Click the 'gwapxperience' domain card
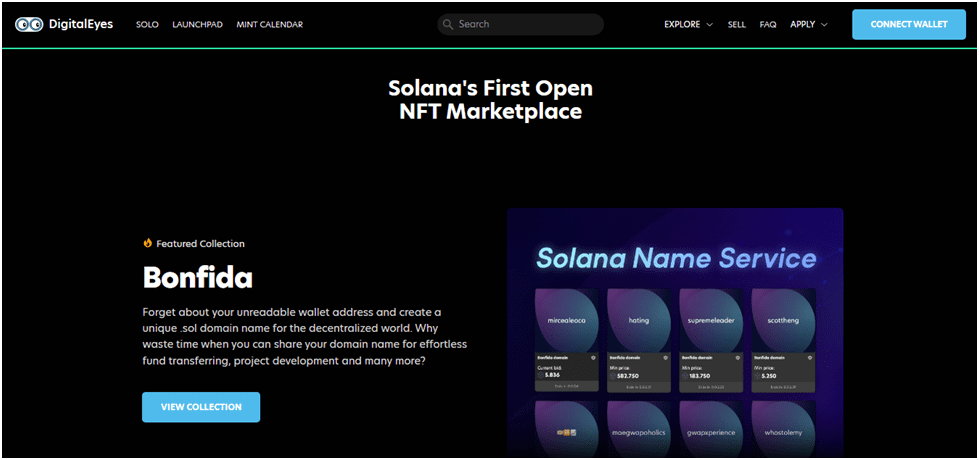This screenshot has height=460, width=979. [x=711, y=429]
